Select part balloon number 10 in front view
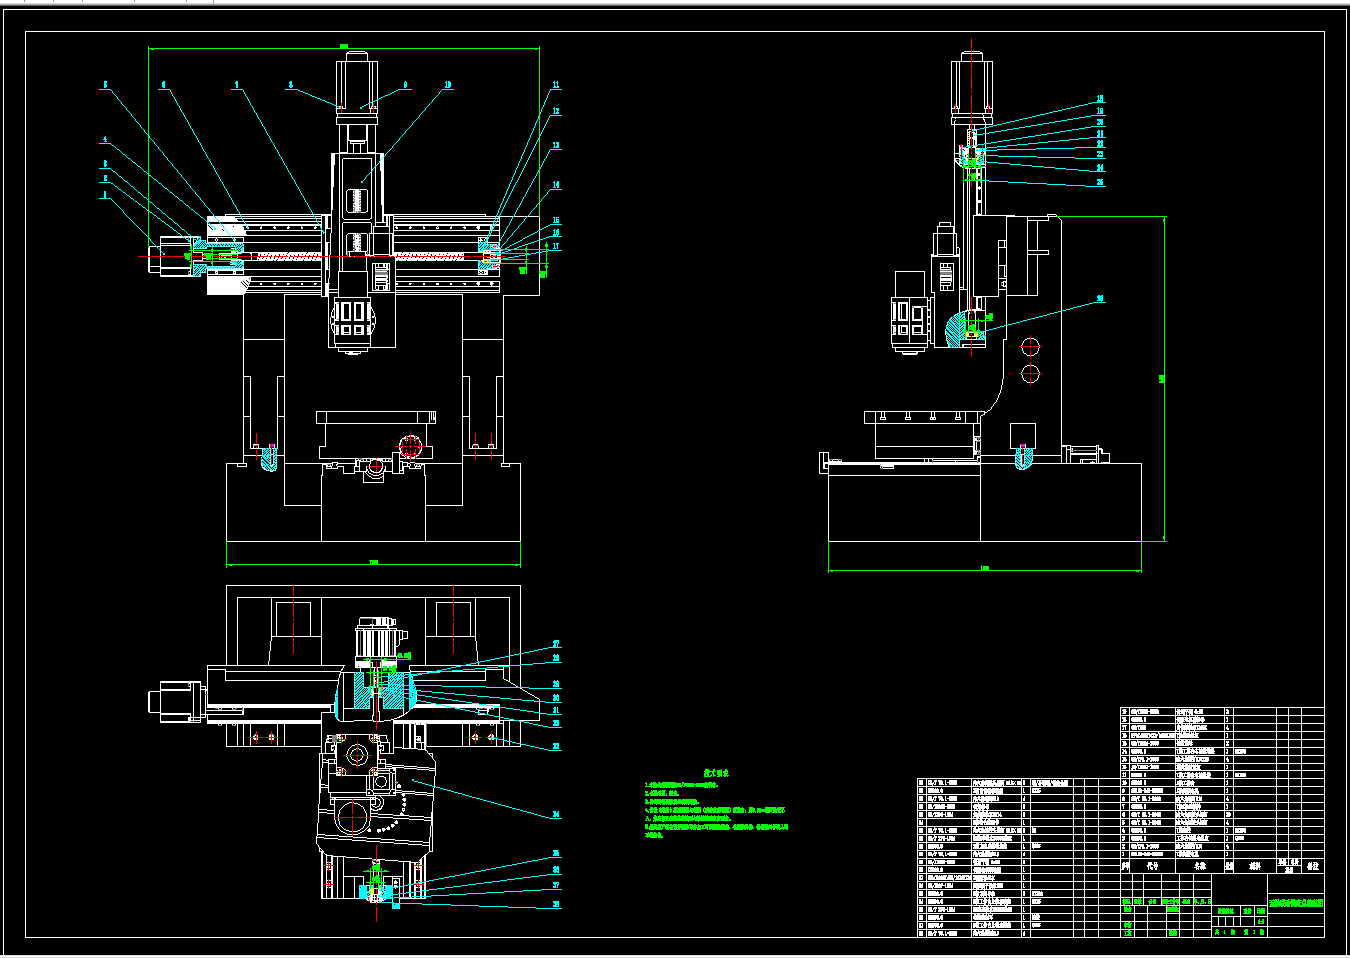Image resolution: width=1350 pixels, height=958 pixels. coord(448,86)
